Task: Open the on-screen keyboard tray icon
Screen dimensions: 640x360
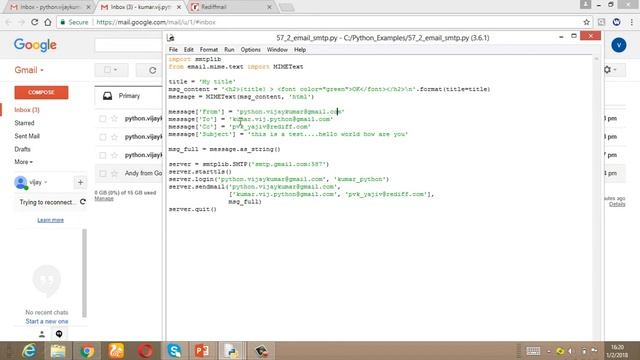Action: point(533,351)
